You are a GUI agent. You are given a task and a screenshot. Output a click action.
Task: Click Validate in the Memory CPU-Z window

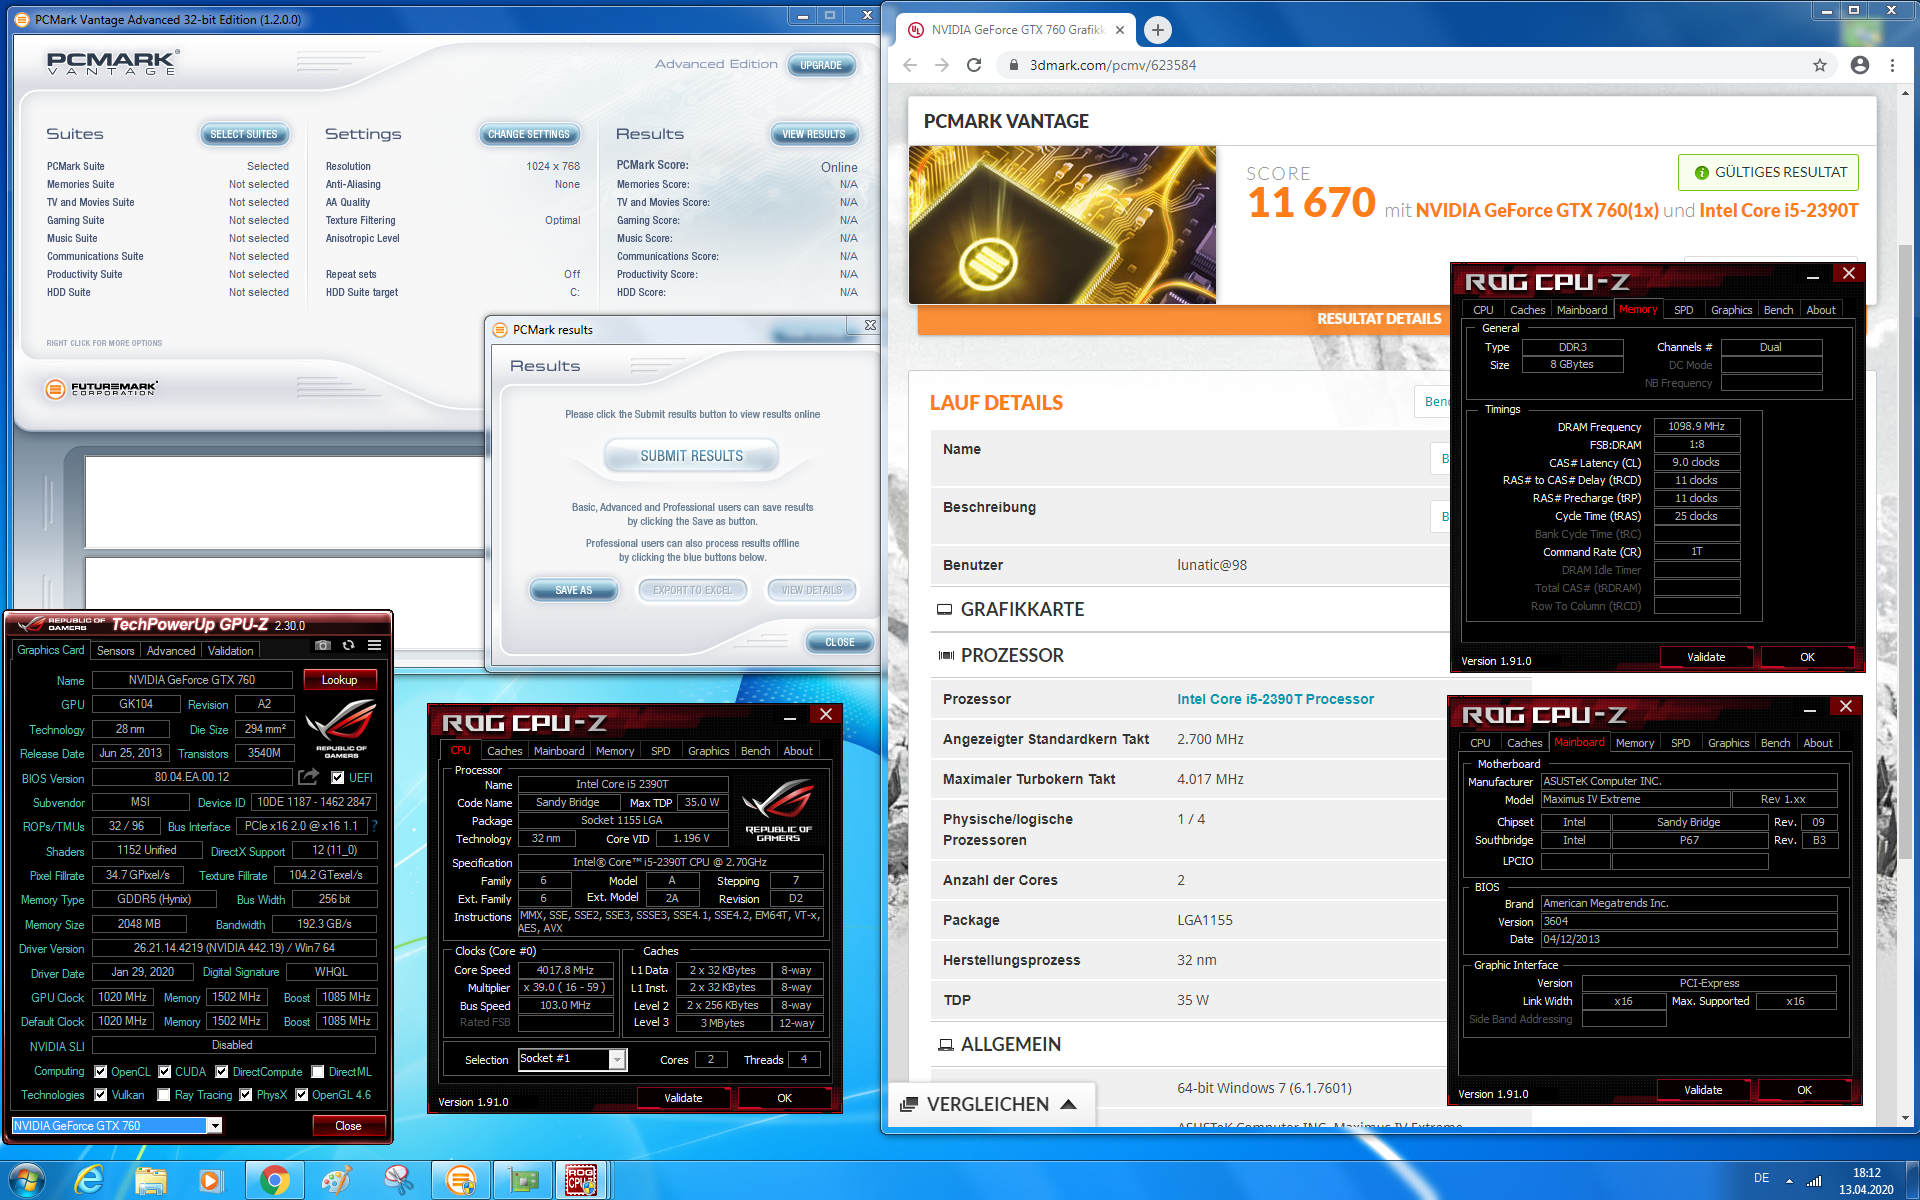click(x=1706, y=657)
